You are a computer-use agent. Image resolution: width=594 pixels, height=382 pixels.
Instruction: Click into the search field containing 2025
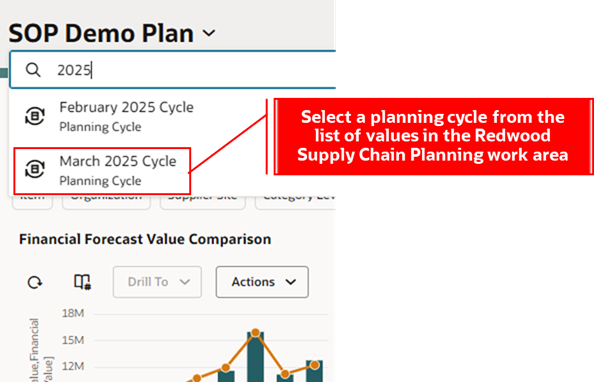point(173,70)
